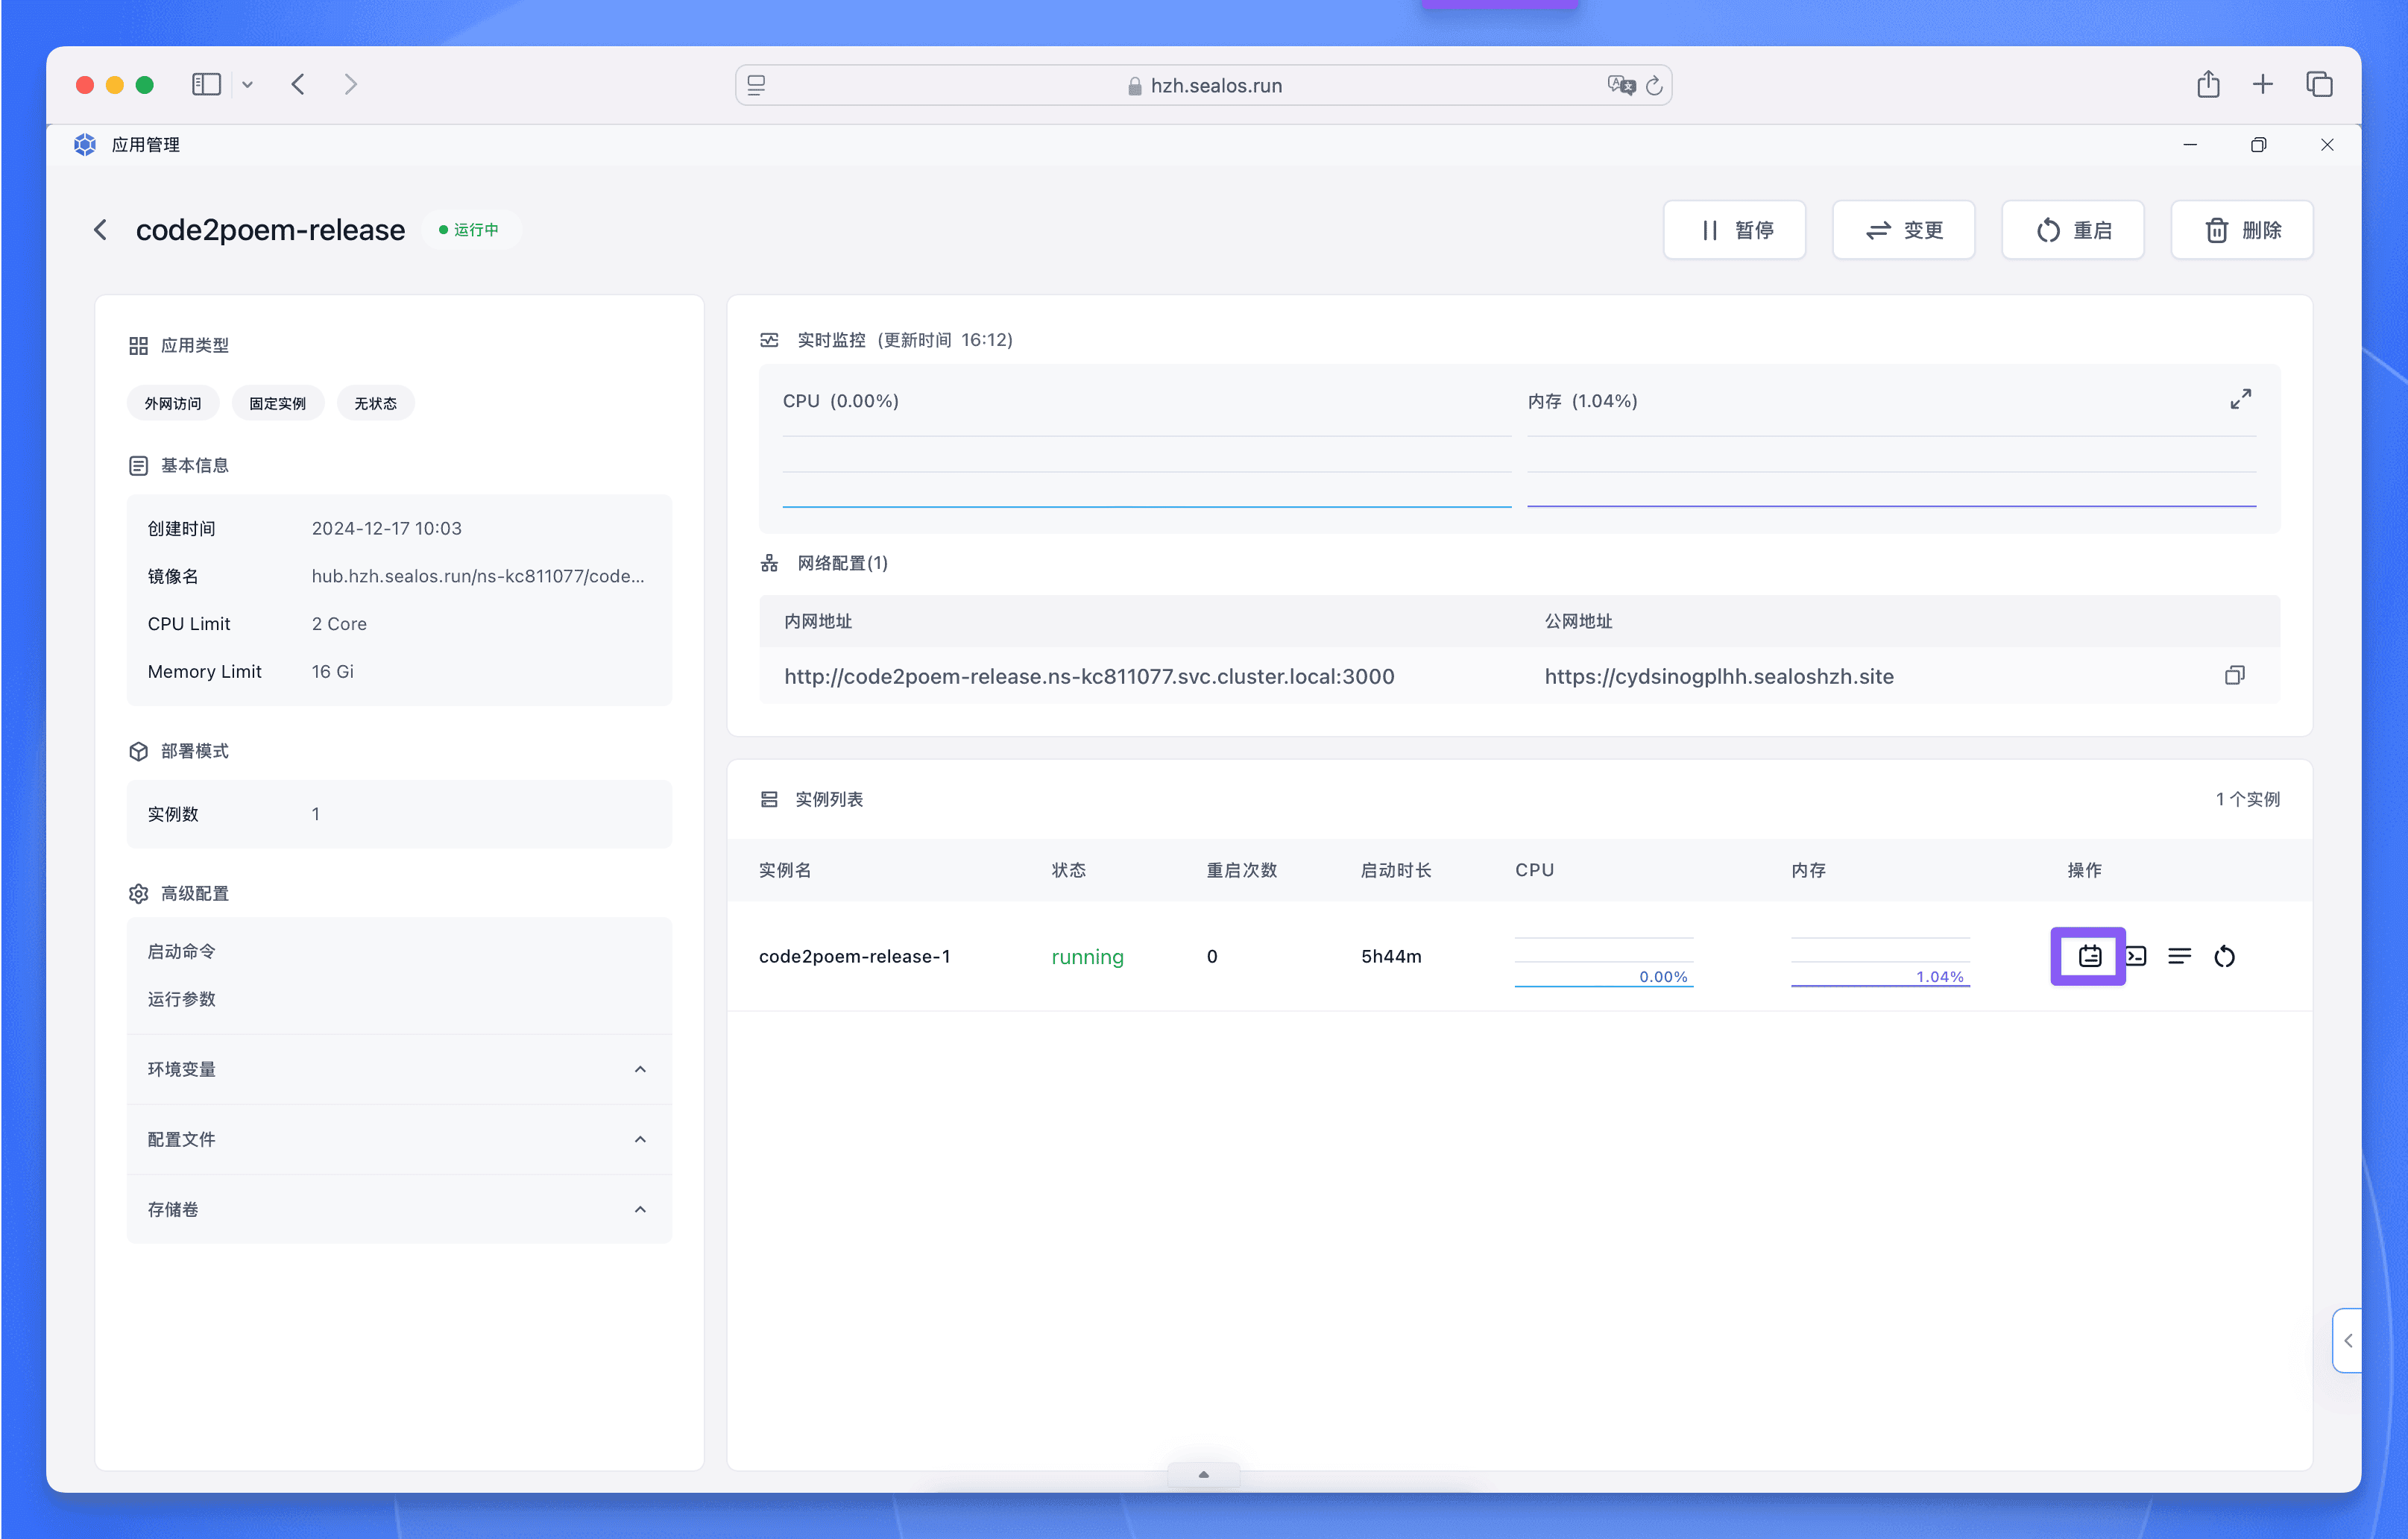The height and width of the screenshot is (1539, 2408).
Task: View logs of code2poem-release-1 instance
Action: click(x=2179, y=956)
